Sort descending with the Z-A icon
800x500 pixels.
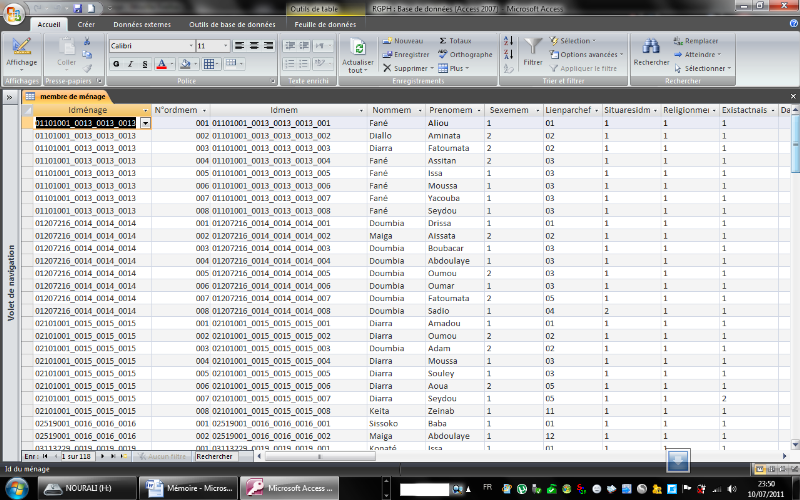510,55
